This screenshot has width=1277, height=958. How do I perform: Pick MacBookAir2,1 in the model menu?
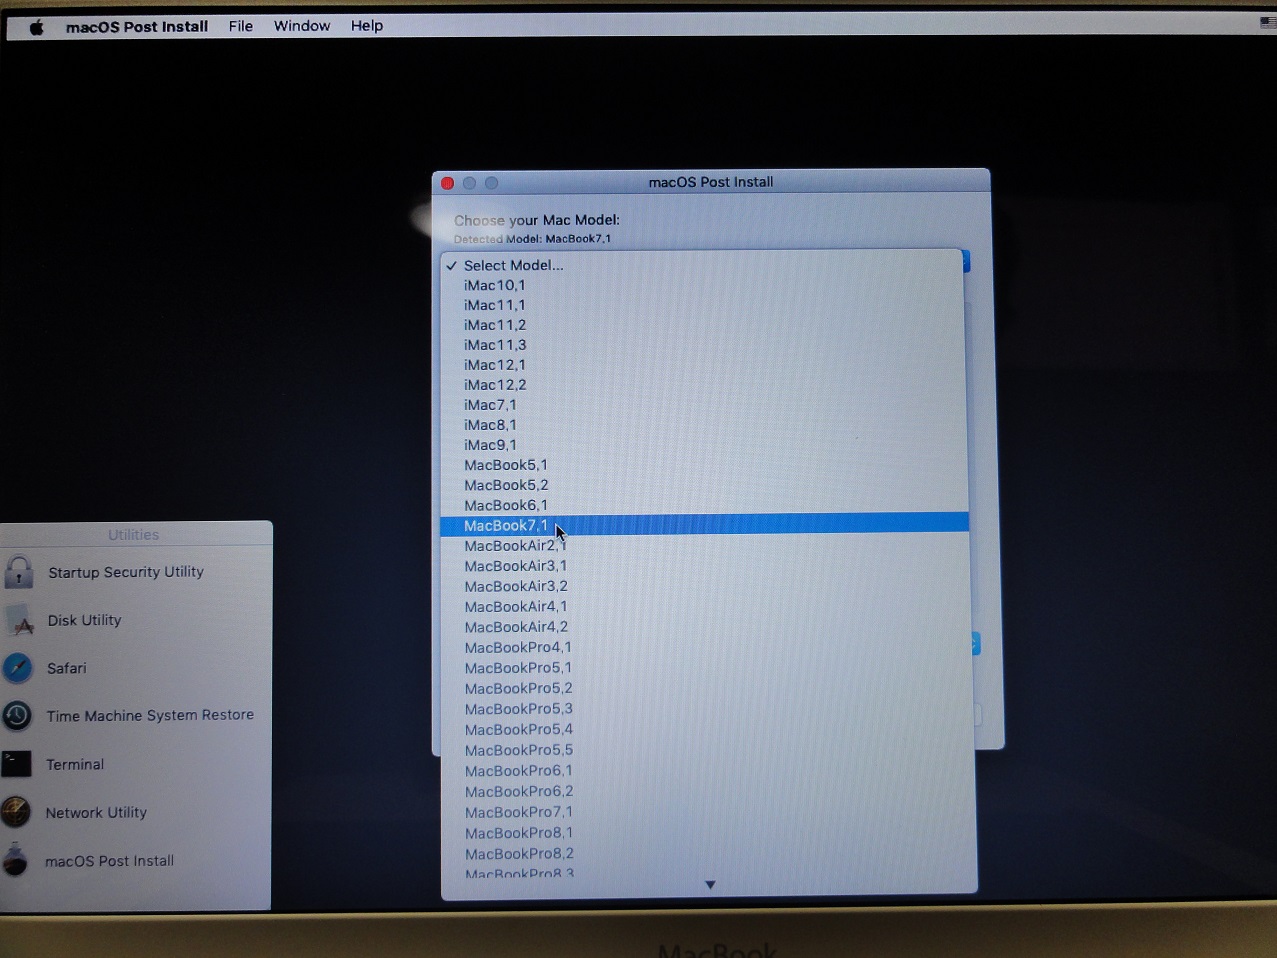click(x=705, y=546)
